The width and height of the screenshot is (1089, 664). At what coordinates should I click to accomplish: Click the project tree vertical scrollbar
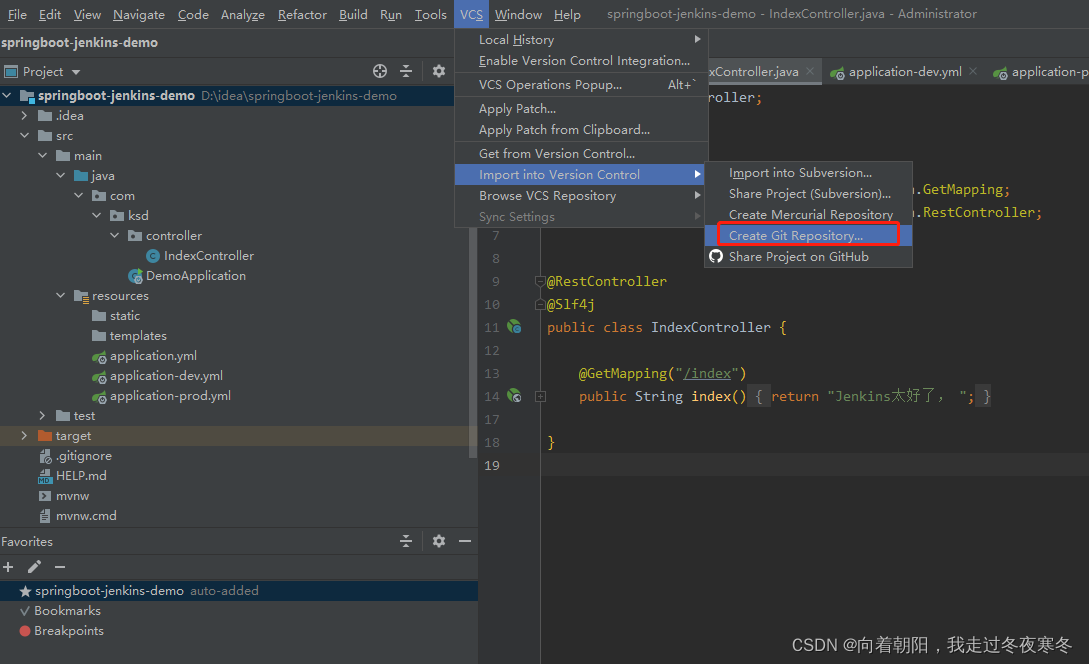(x=473, y=342)
